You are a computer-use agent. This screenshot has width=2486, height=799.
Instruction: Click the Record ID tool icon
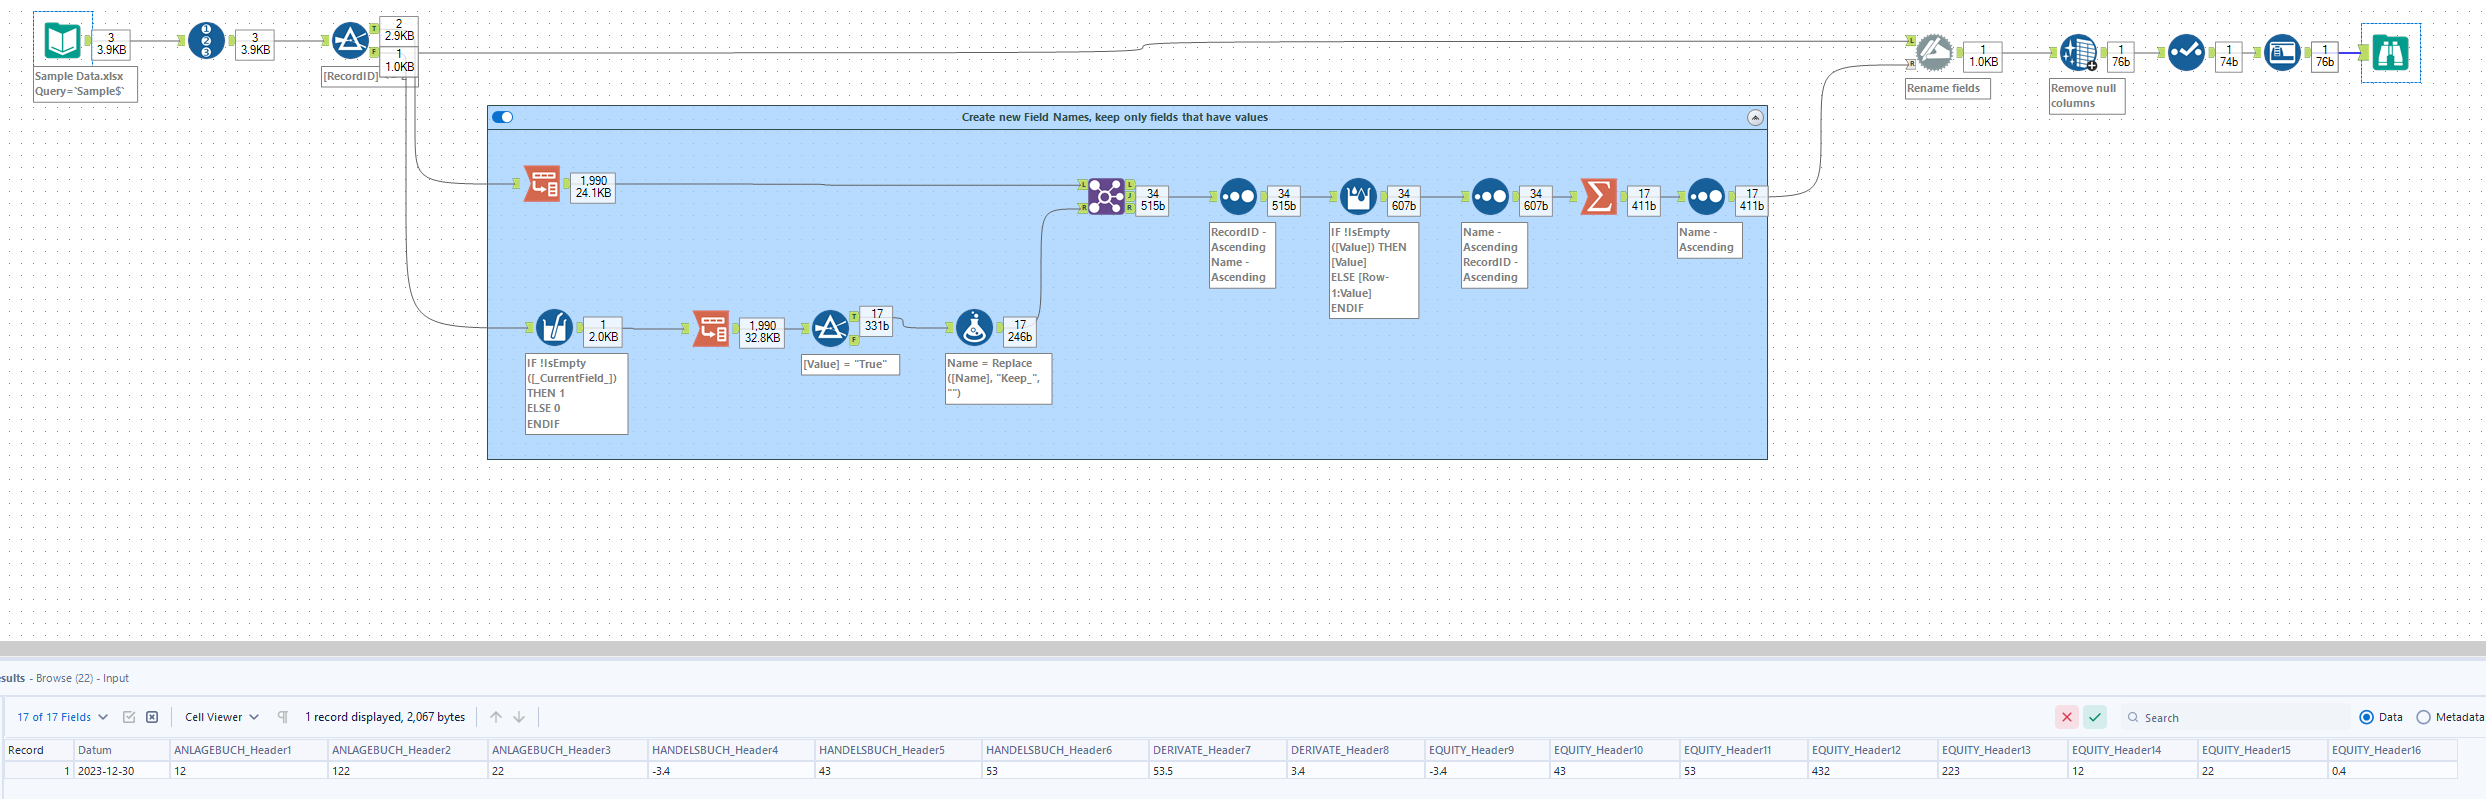tap(207, 41)
